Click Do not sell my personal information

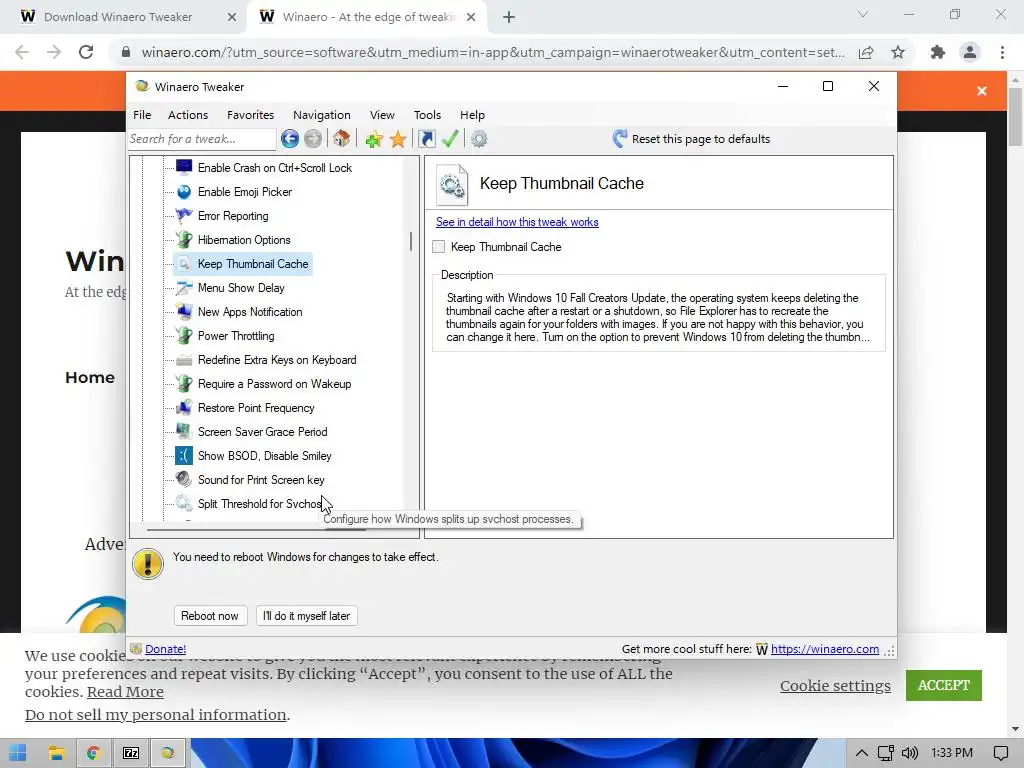point(155,715)
